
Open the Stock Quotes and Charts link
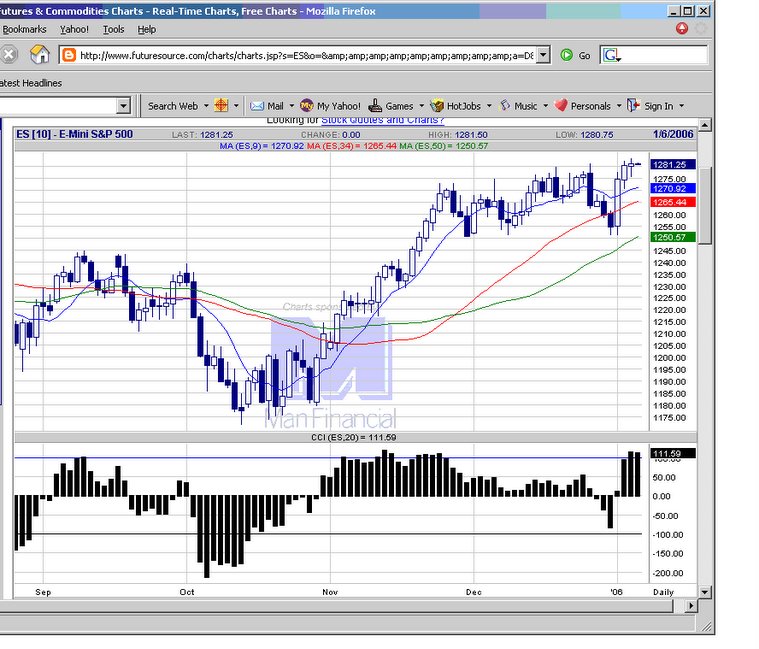pos(382,120)
